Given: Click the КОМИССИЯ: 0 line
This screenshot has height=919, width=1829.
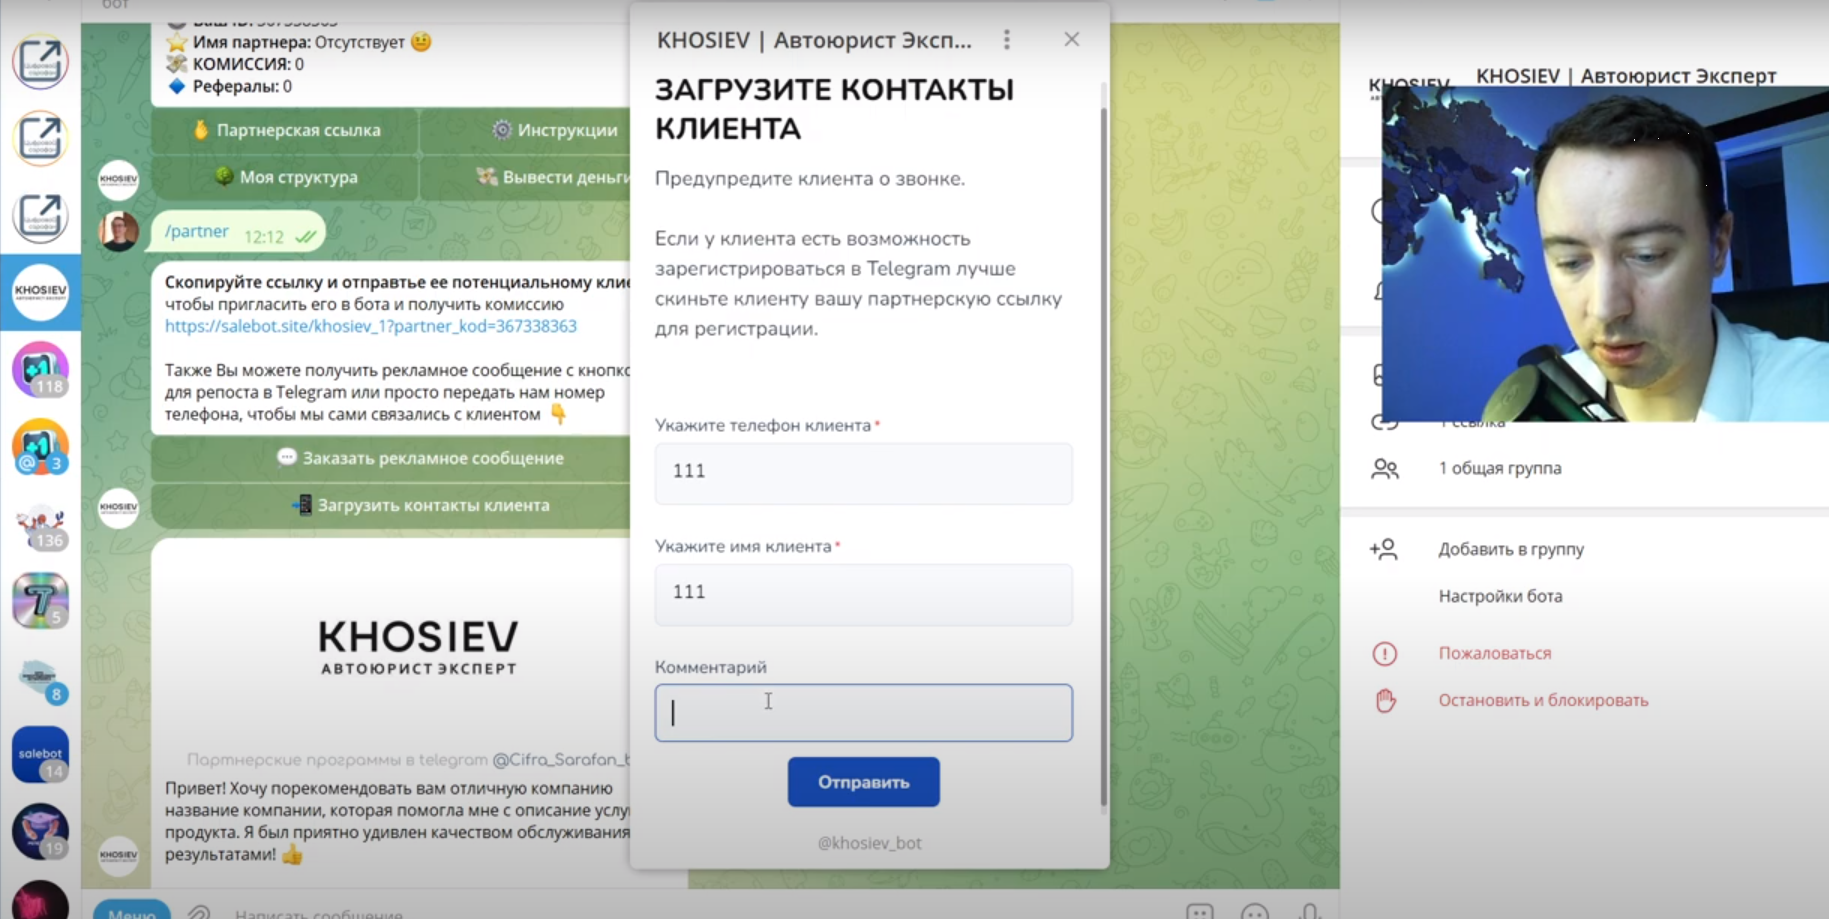Looking at the screenshot, I should coord(235,64).
